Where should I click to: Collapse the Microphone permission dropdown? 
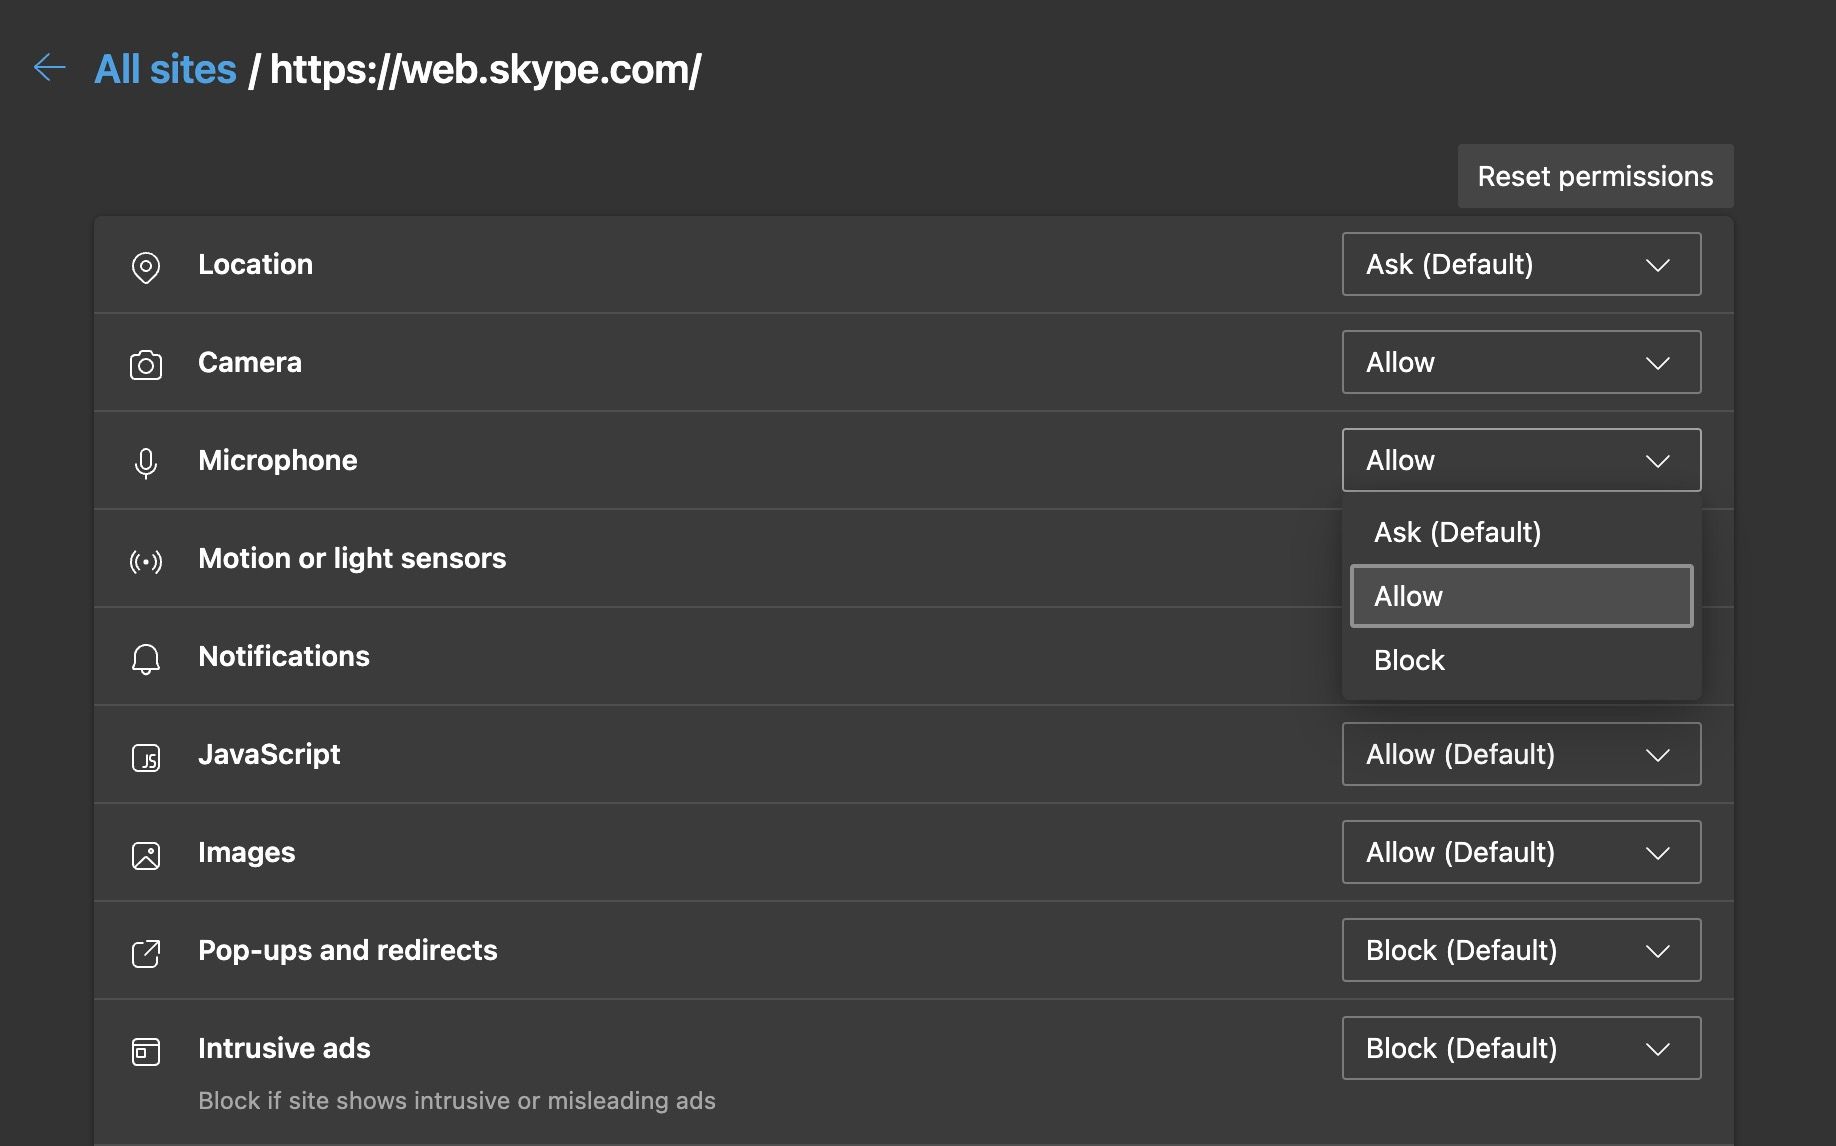pyautogui.click(x=1520, y=460)
